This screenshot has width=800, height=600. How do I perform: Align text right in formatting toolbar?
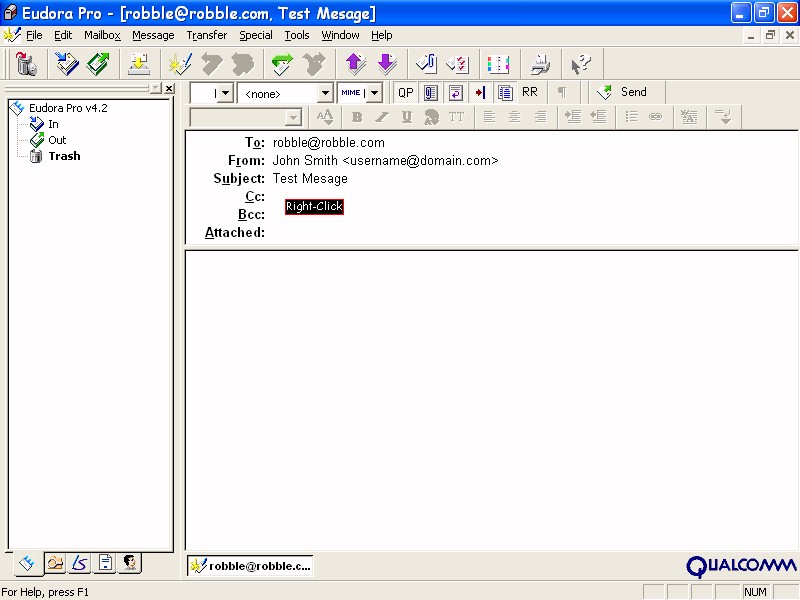tap(540, 117)
